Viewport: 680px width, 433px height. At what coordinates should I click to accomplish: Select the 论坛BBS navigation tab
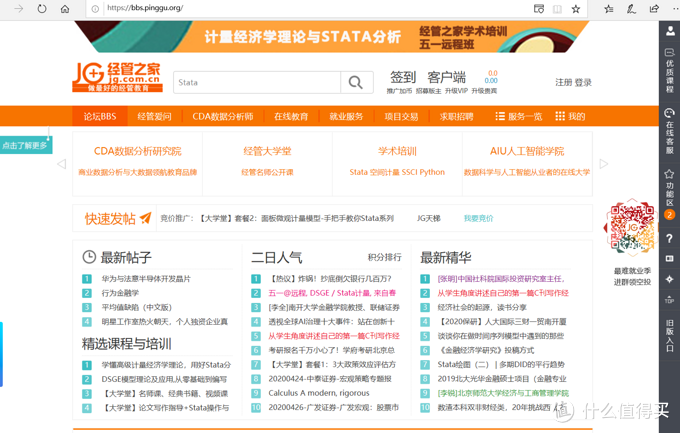pos(99,117)
